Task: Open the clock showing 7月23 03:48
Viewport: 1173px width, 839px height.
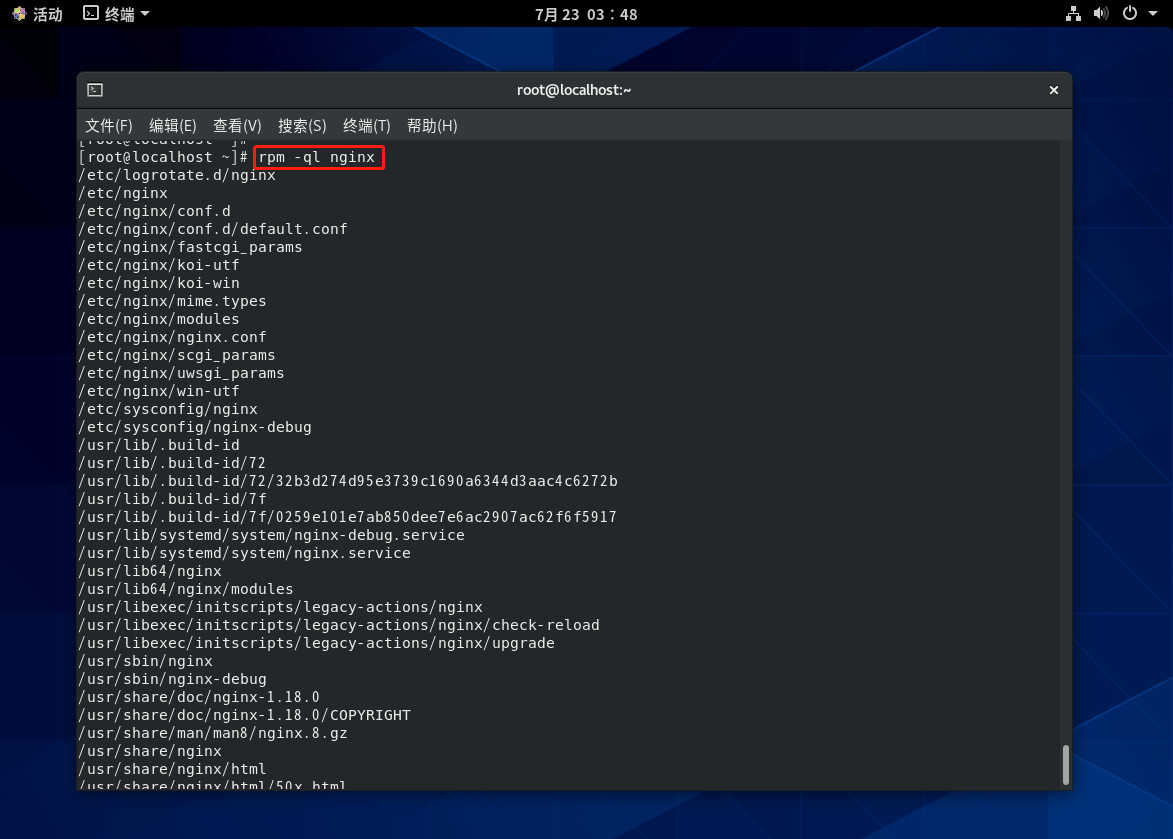Action: [x=586, y=14]
